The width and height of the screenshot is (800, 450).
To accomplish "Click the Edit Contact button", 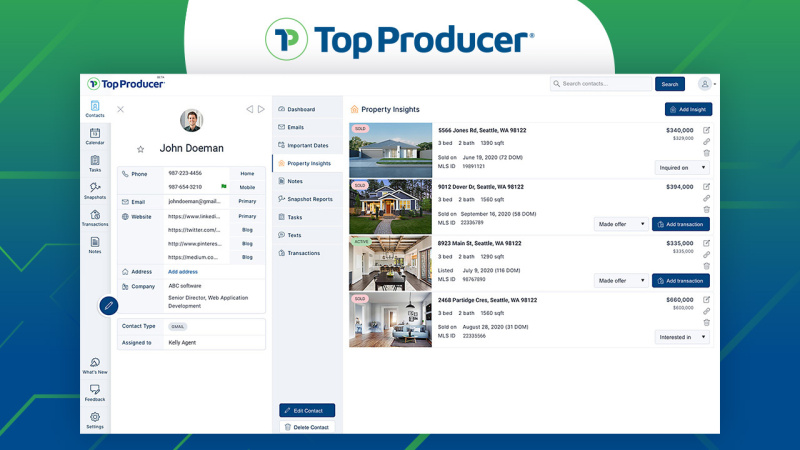I will (x=307, y=410).
